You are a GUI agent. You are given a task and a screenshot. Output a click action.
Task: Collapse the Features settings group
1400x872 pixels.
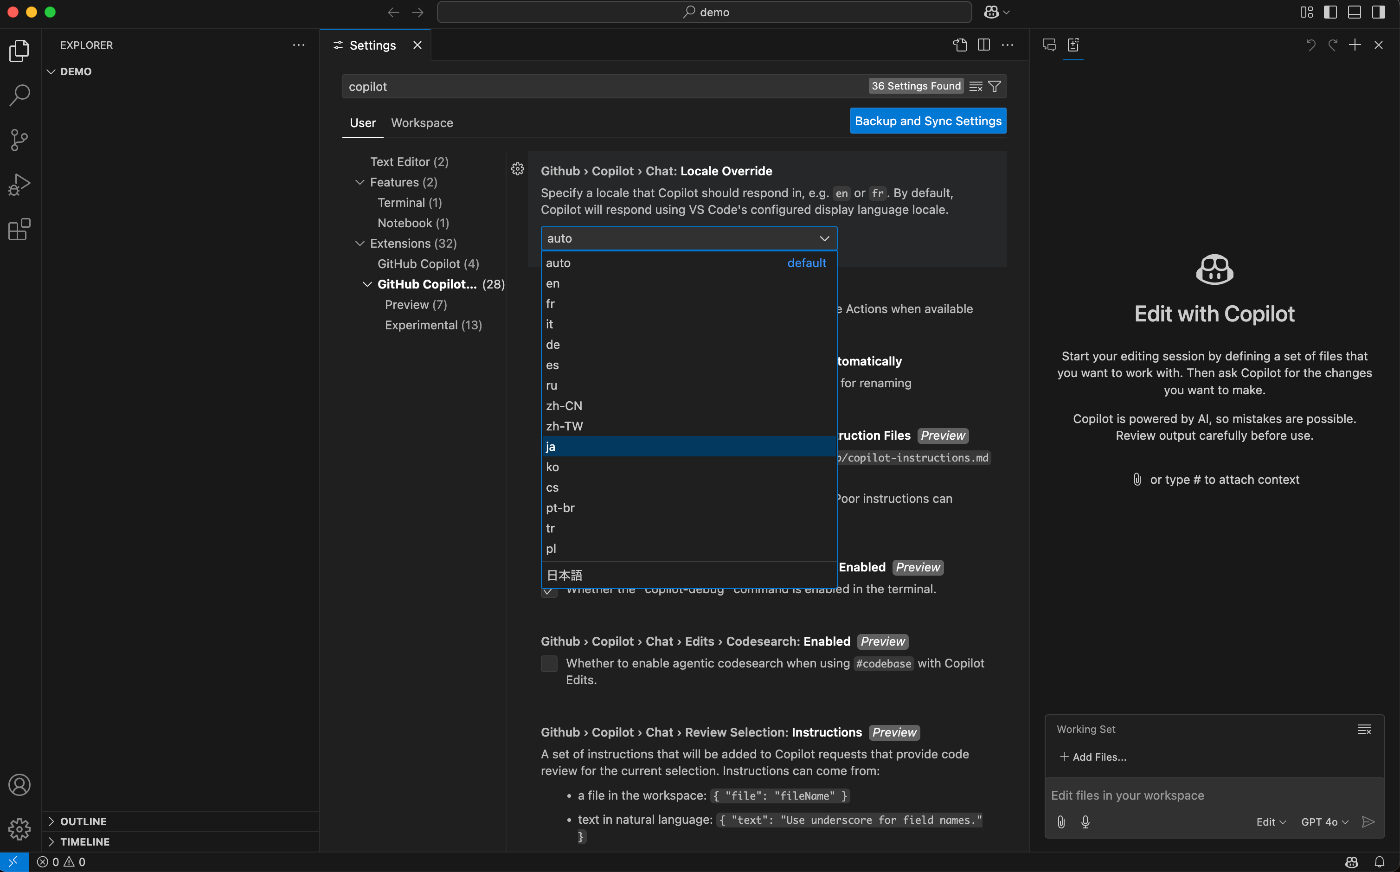tap(360, 182)
